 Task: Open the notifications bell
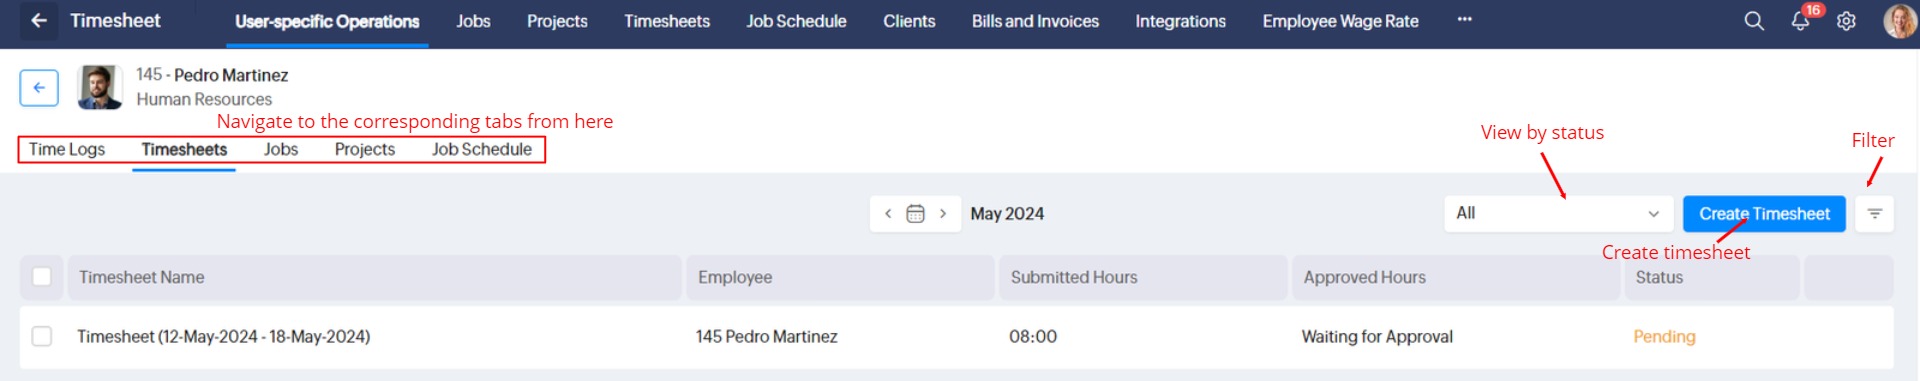pyautogui.click(x=1800, y=21)
